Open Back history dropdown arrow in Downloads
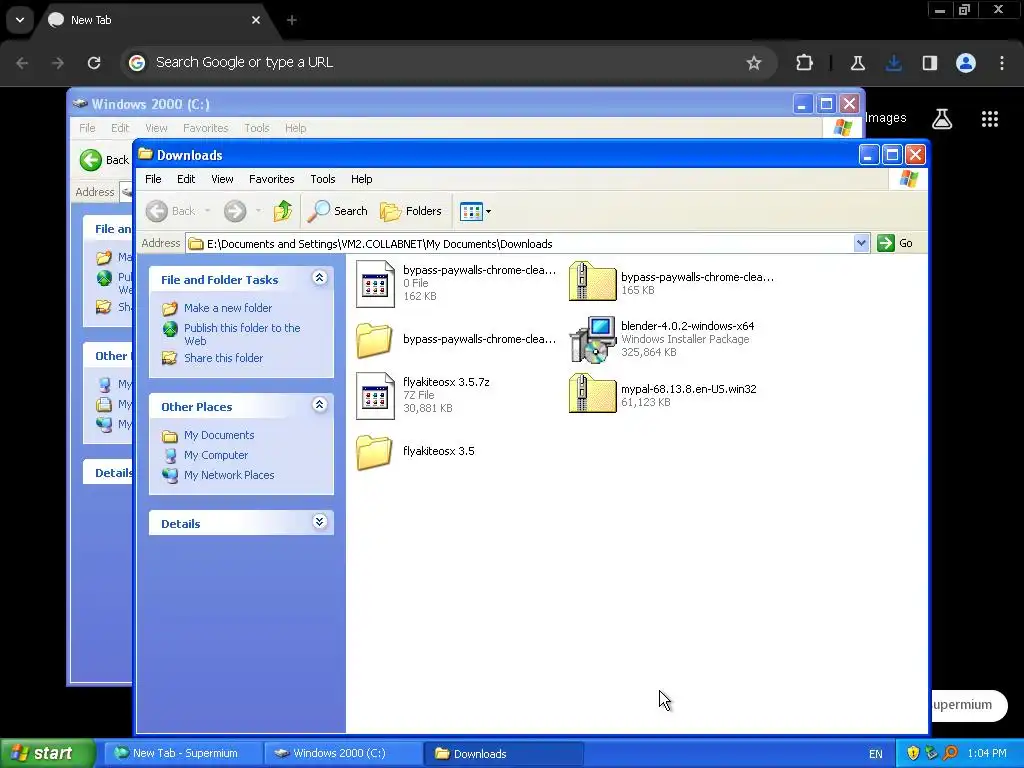This screenshot has height=768, width=1024. tap(208, 211)
